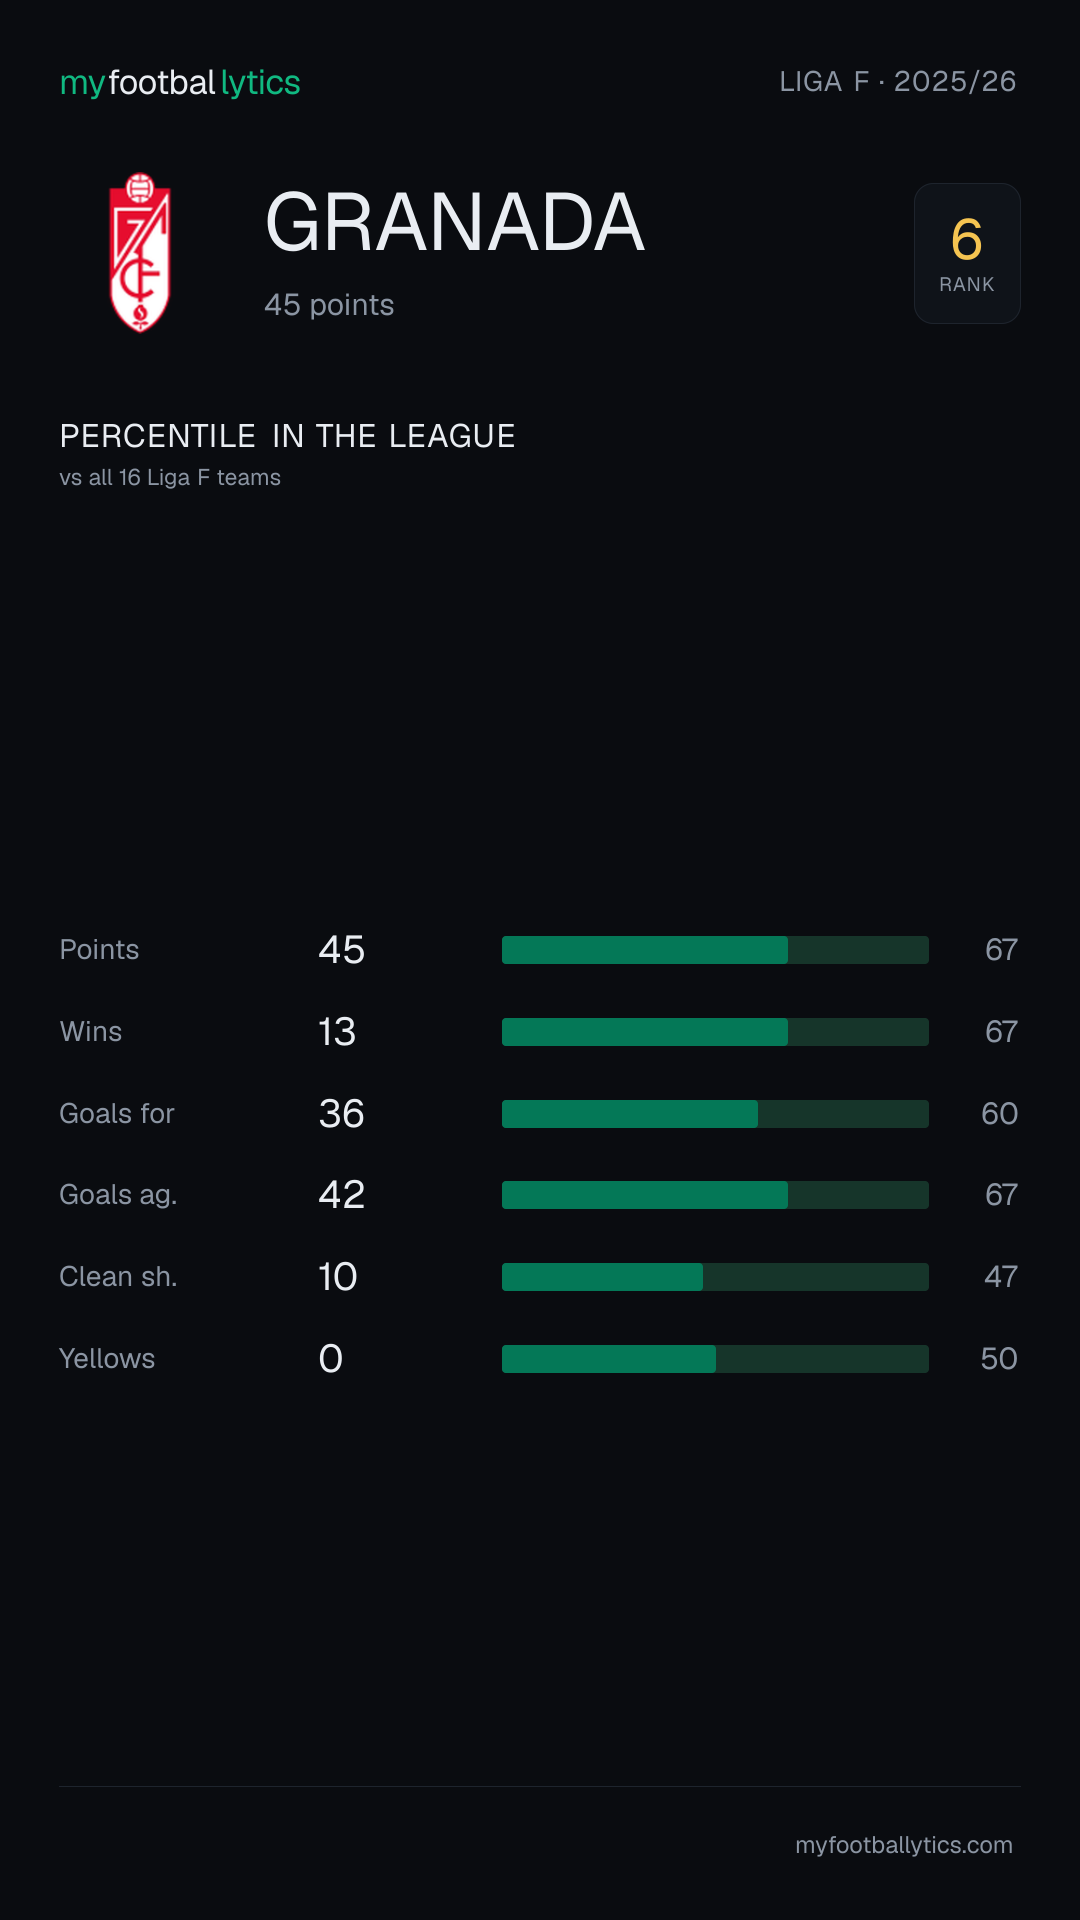This screenshot has height=1920, width=1080.
Task: Click the Goals for value 36
Action: (341, 1114)
